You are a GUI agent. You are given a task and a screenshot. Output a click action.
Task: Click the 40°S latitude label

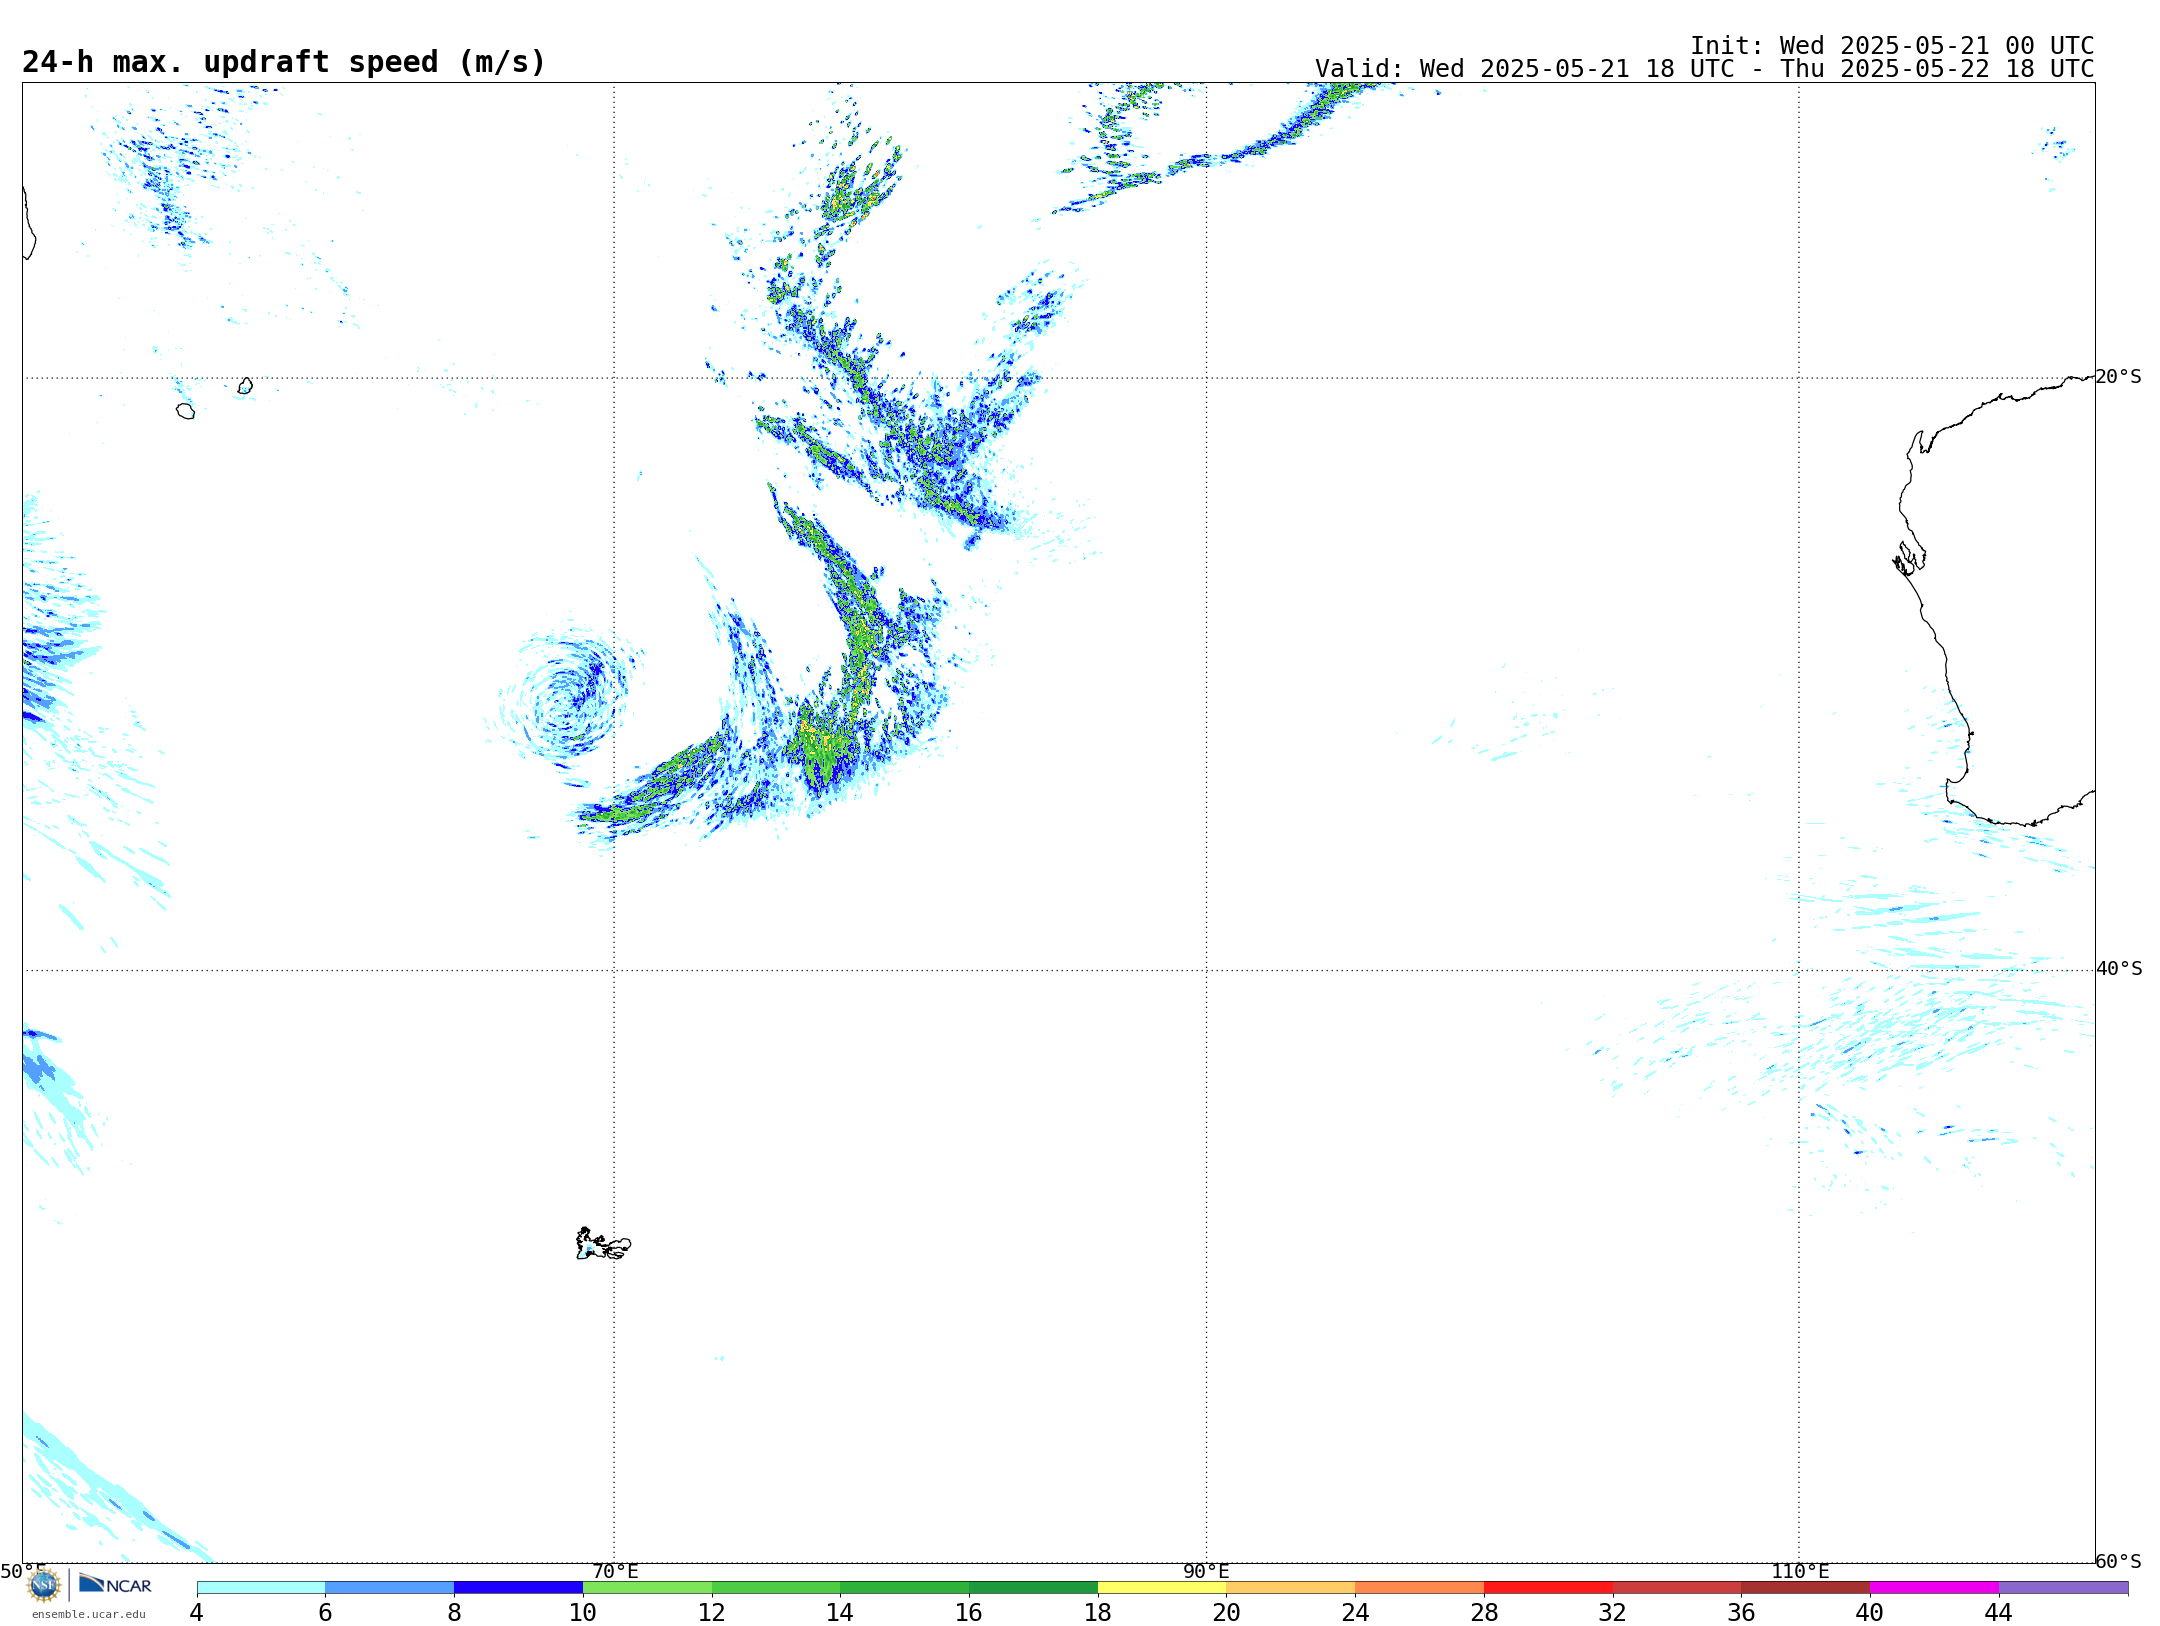point(2119,969)
